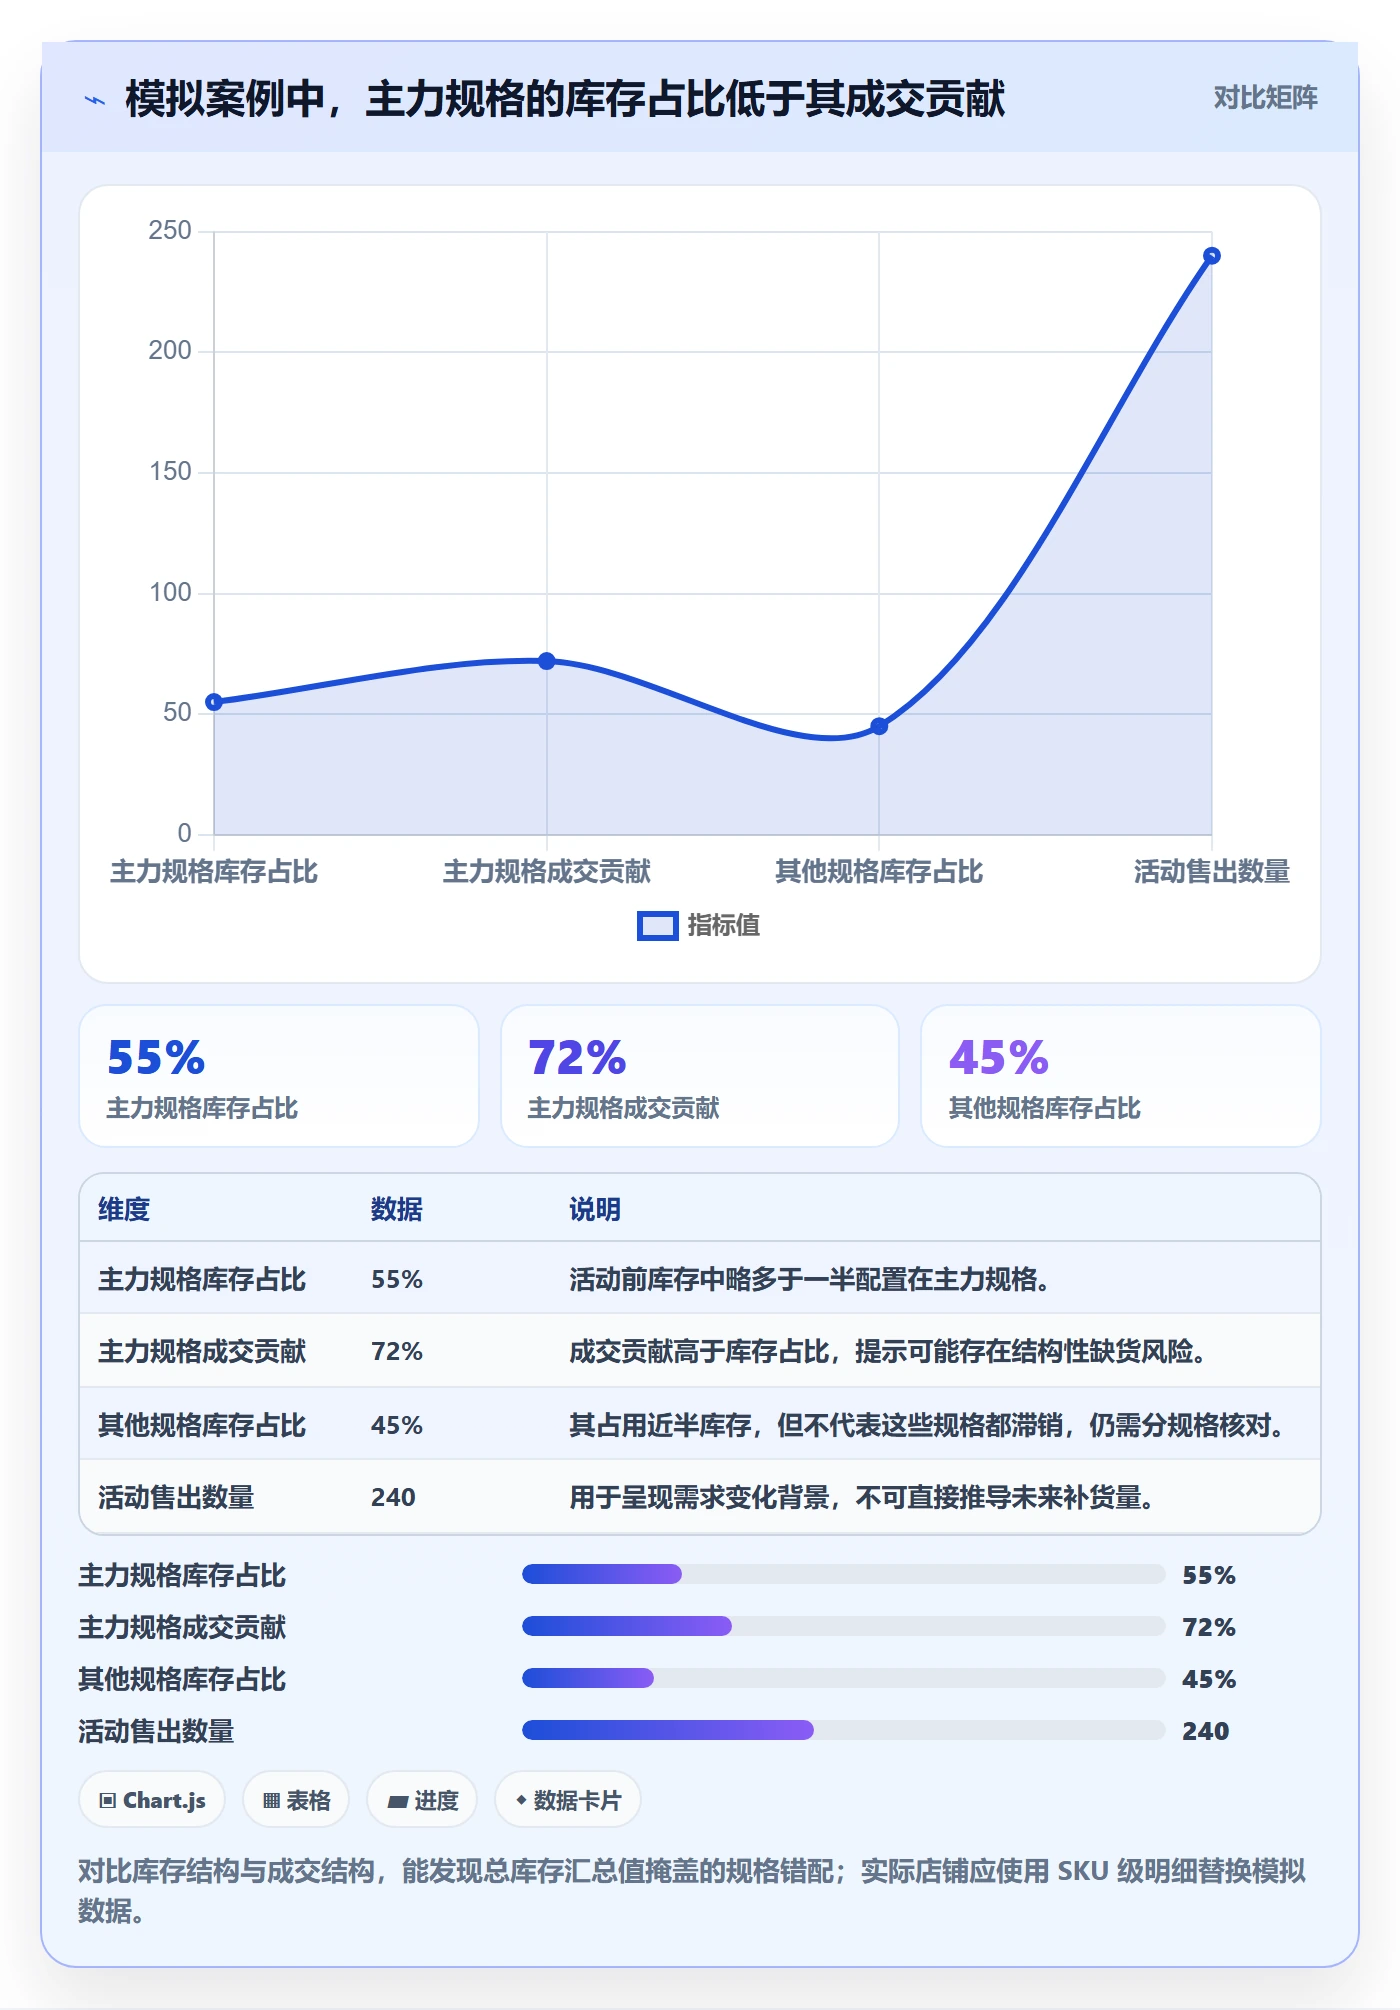Screen dimensions: 1400x2010
Task: Click the 55% data card
Action: point(279,1076)
